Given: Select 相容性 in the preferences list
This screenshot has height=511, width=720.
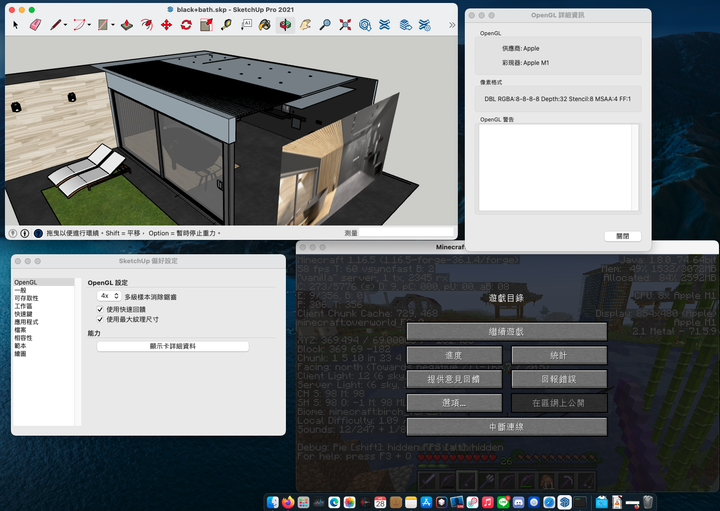Looking at the screenshot, I should (x=44, y=338).
